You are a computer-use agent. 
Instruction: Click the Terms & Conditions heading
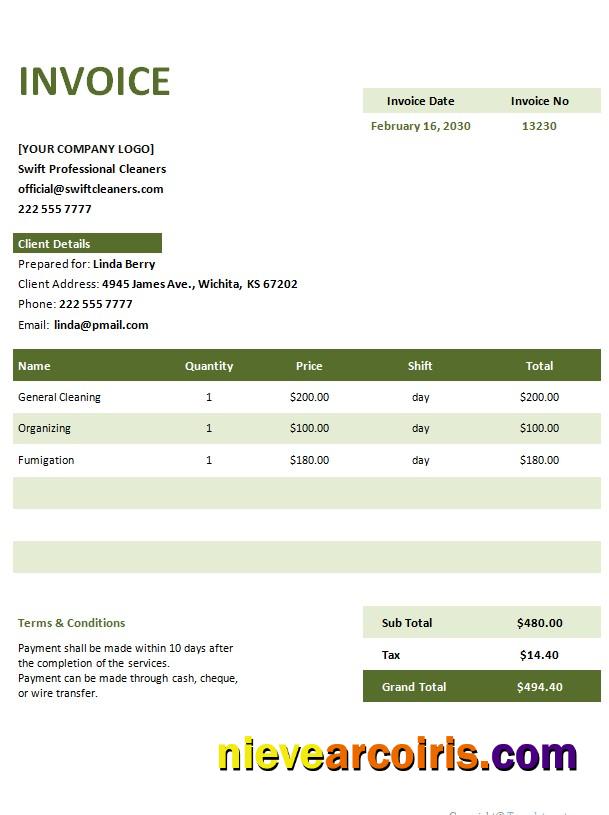(71, 623)
